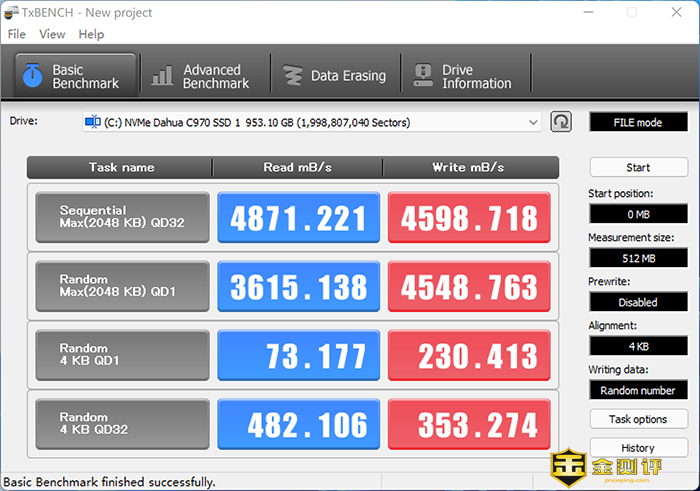Click the eraser icon on Data Erasing
The height and width of the screenshot is (491, 700).
click(292, 76)
